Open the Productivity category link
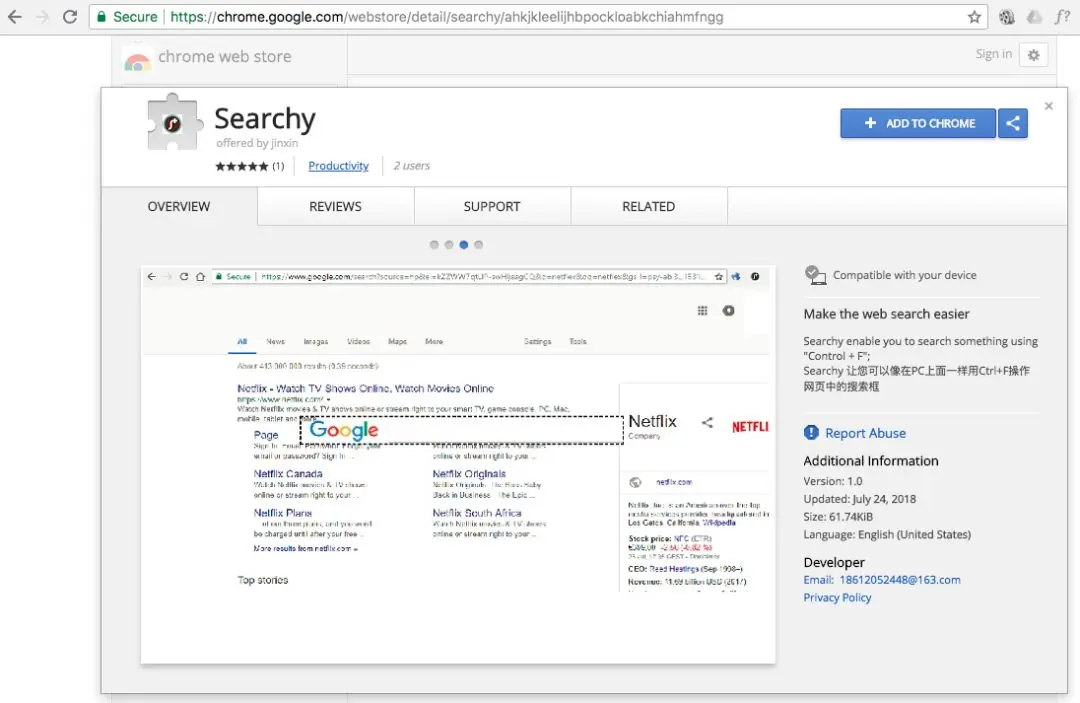The width and height of the screenshot is (1080, 703). 338,166
